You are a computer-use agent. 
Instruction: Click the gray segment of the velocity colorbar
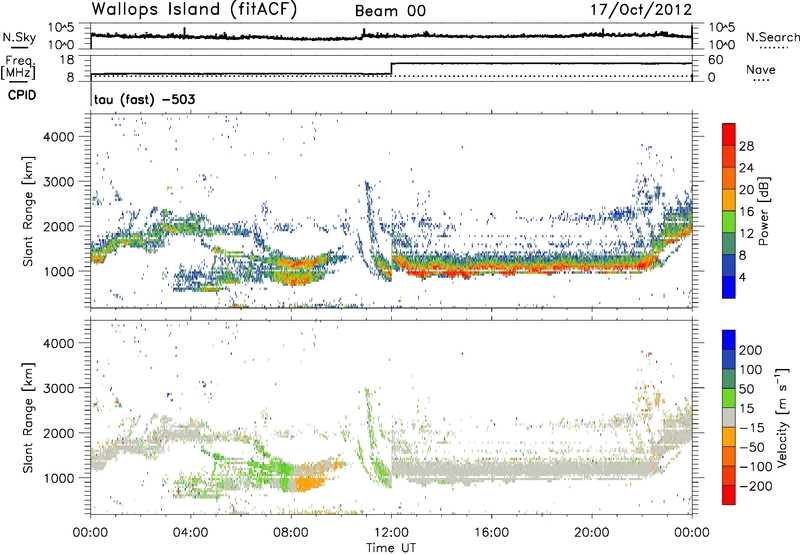pyautogui.click(x=729, y=418)
